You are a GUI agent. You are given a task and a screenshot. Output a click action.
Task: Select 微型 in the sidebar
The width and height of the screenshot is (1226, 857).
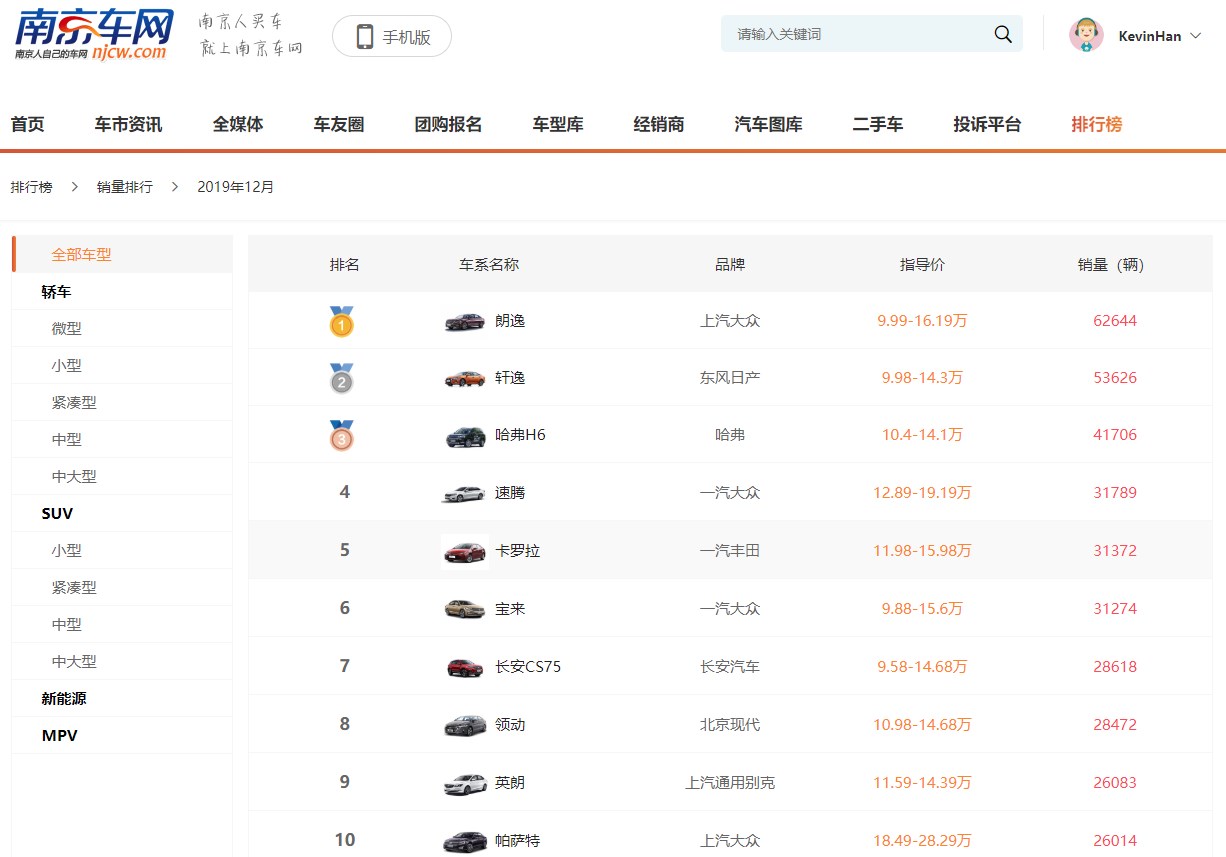coord(67,329)
